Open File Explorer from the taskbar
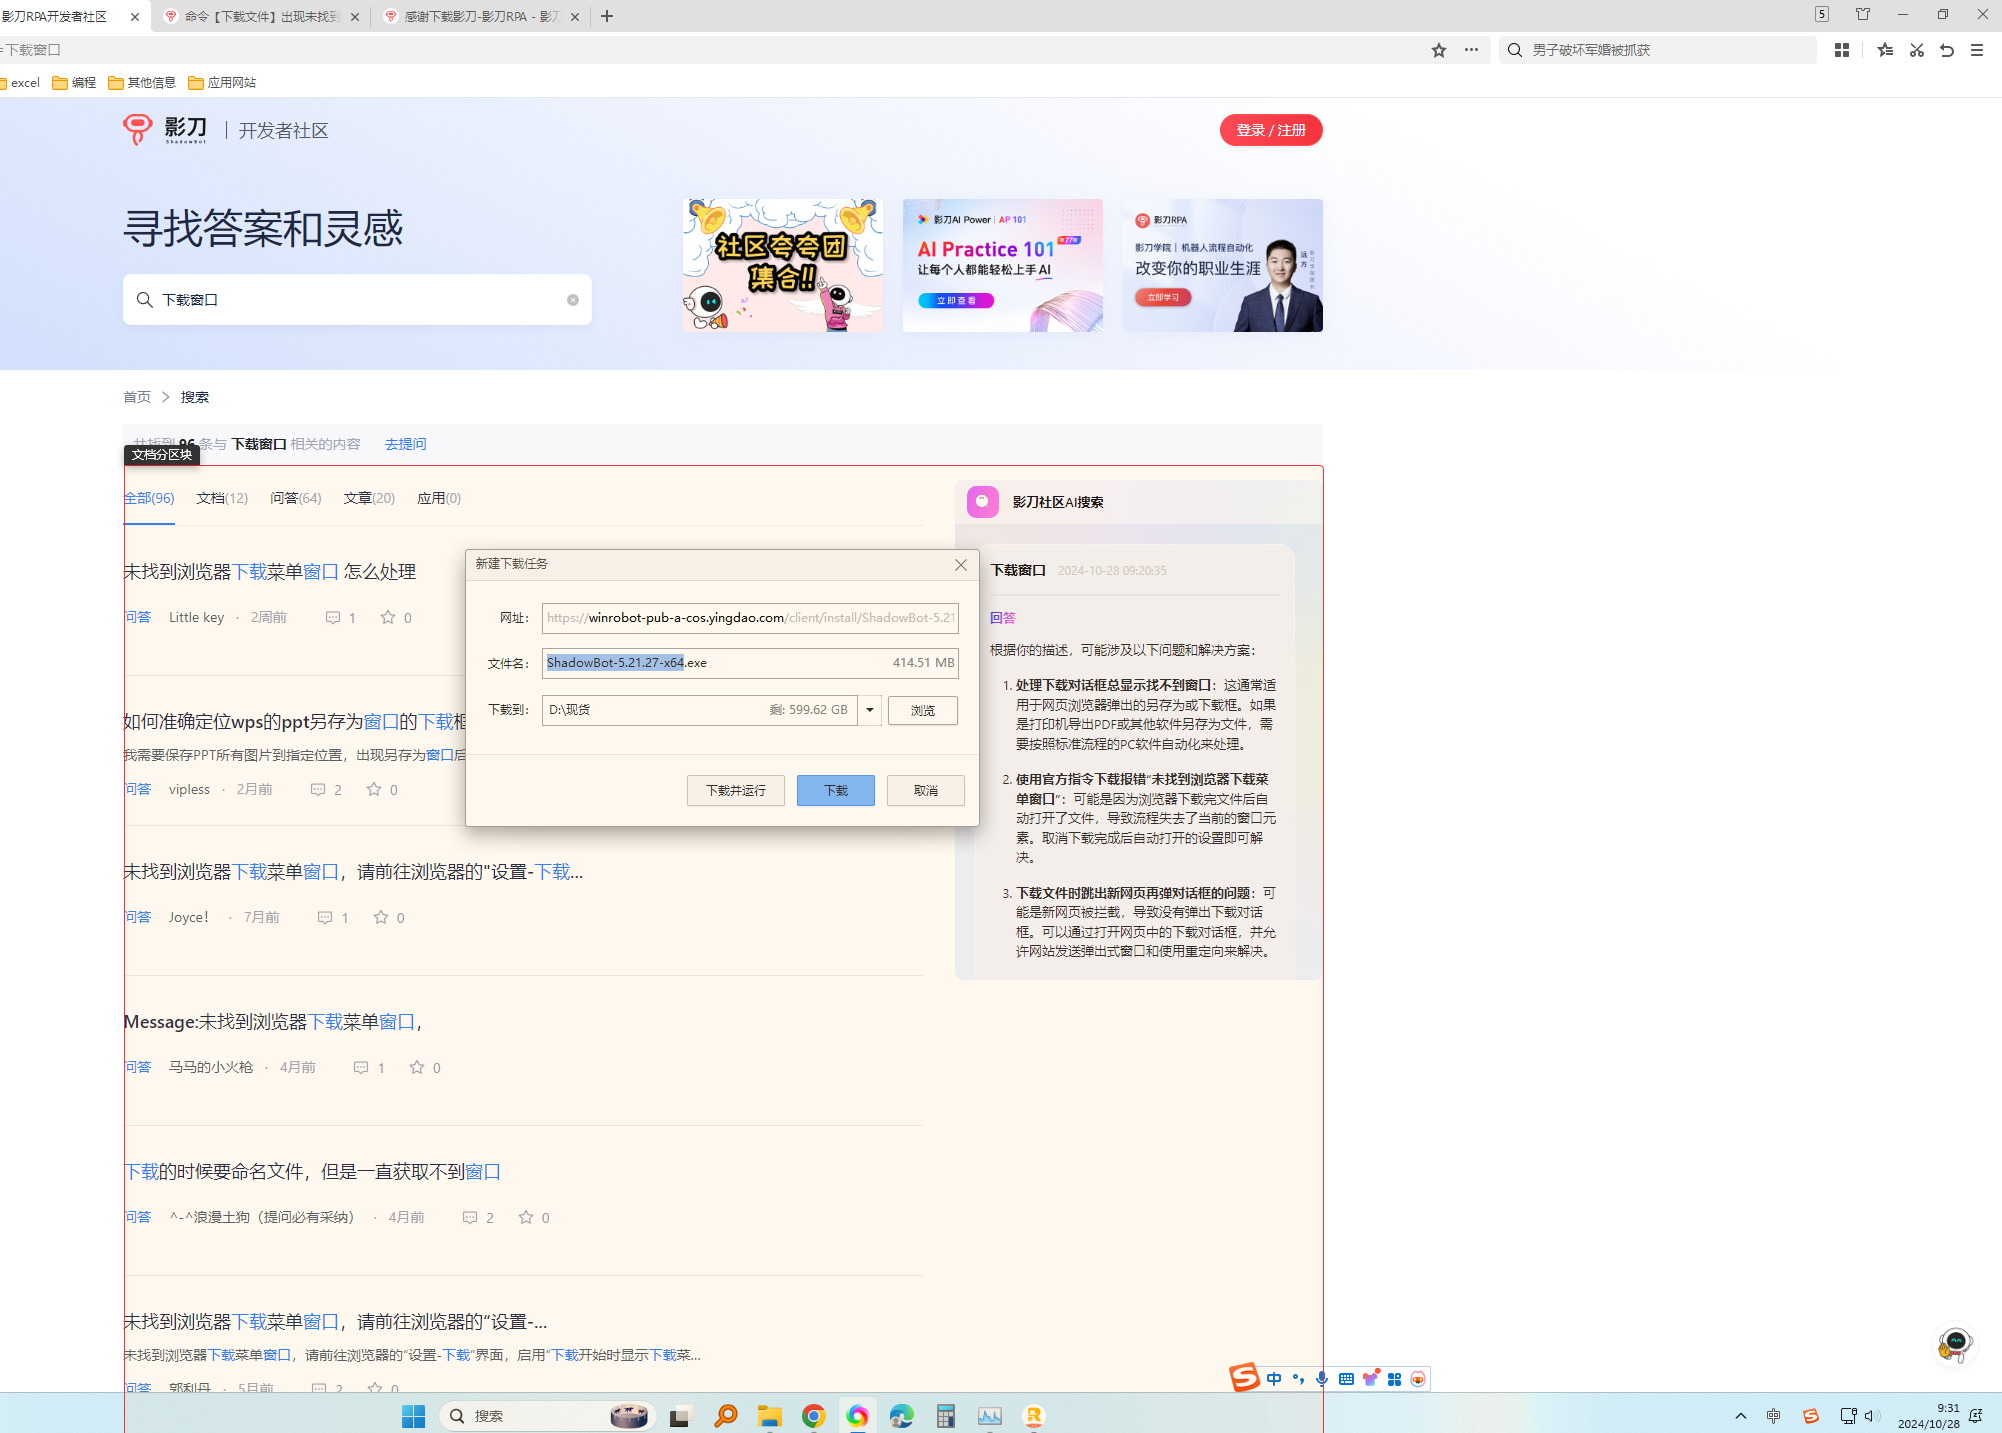Viewport: 2002px width, 1433px height. coord(769,1416)
